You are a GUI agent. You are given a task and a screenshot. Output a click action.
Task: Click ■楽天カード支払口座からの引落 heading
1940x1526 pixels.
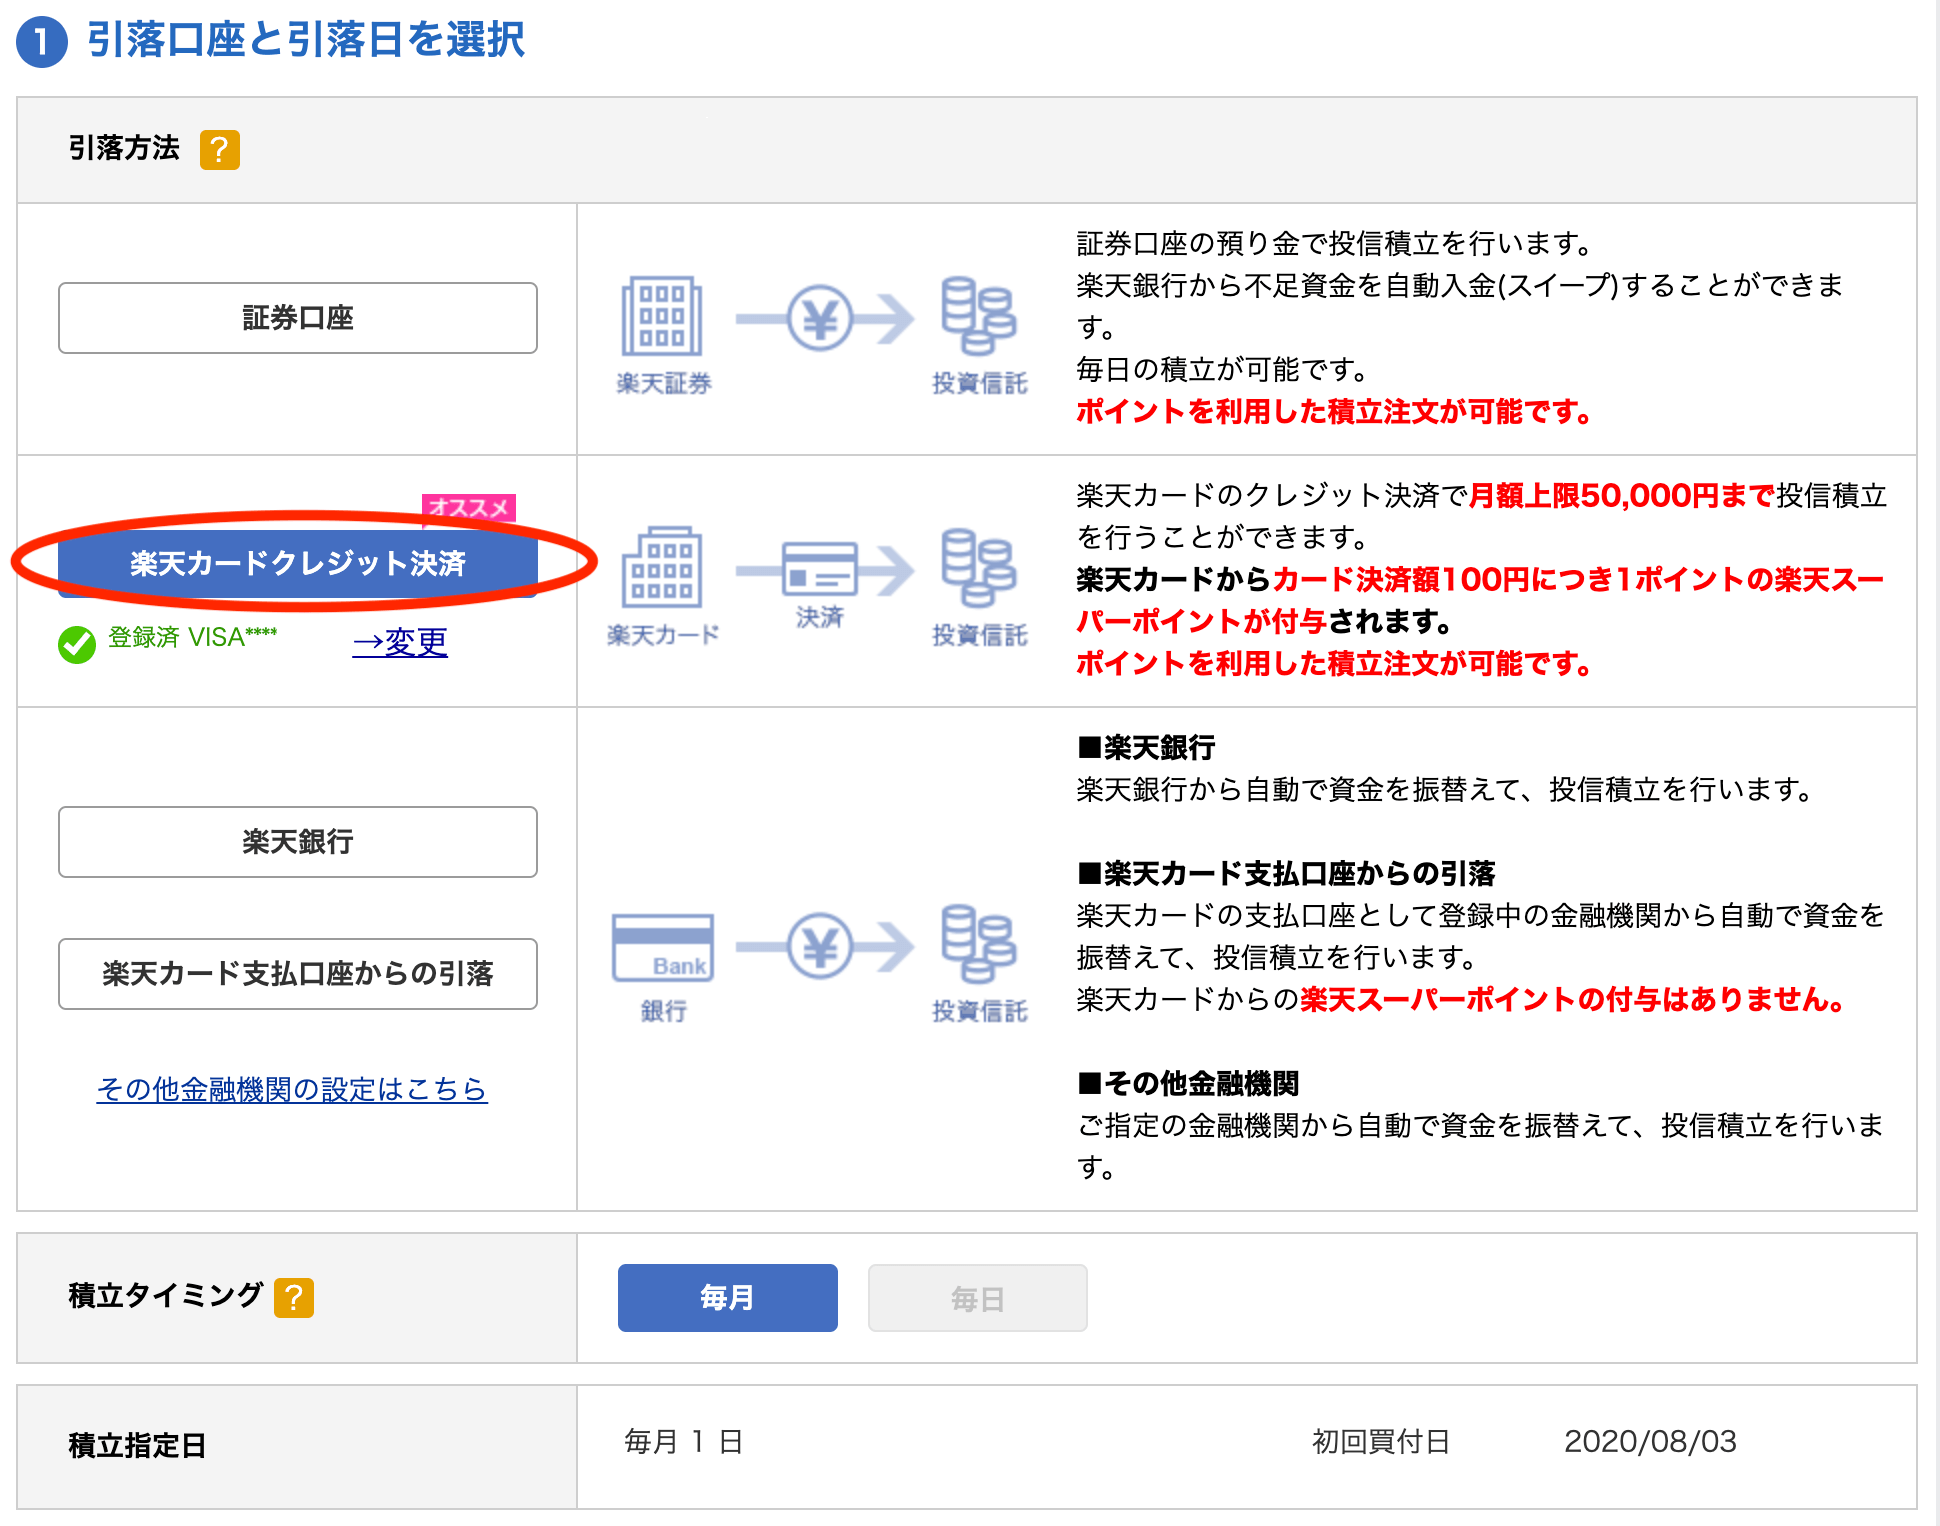click(1286, 873)
